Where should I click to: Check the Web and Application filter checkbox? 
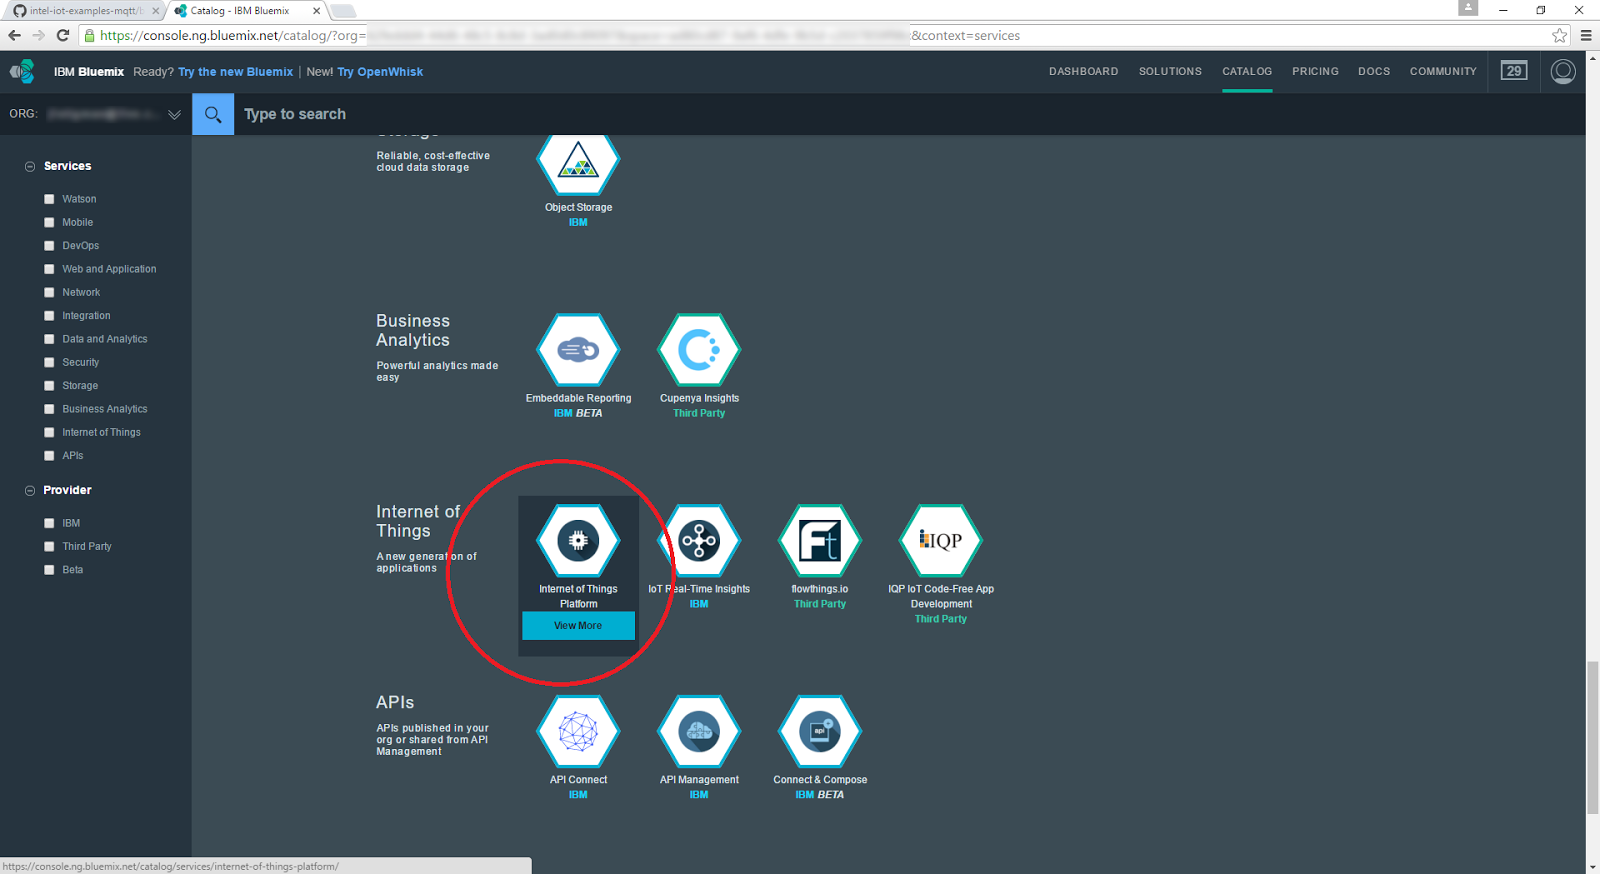(x=49, y=269)
